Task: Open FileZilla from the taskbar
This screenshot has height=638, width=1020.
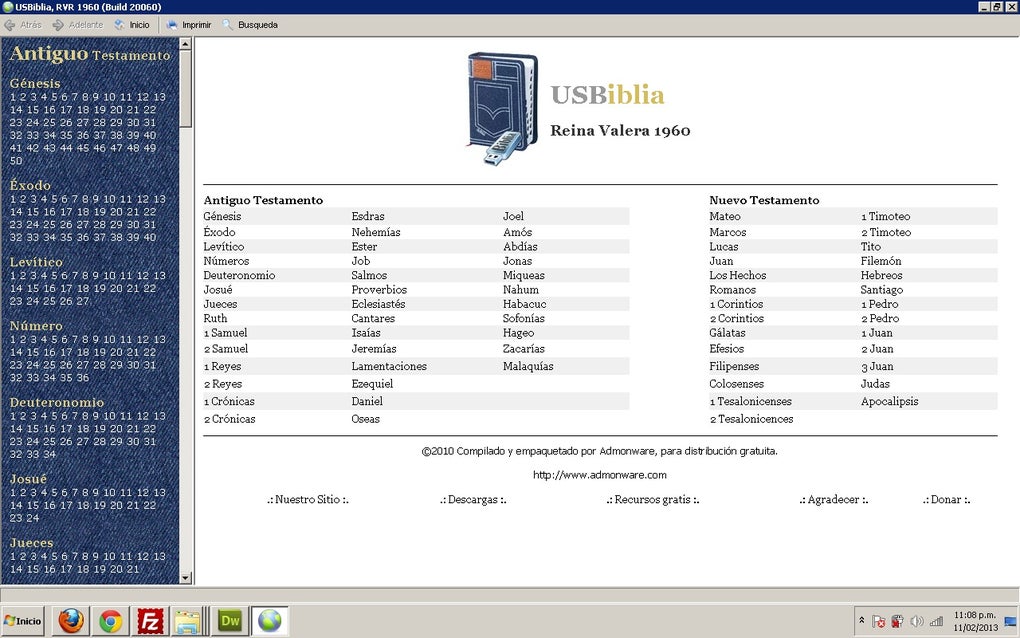Action: coord(150,621)
